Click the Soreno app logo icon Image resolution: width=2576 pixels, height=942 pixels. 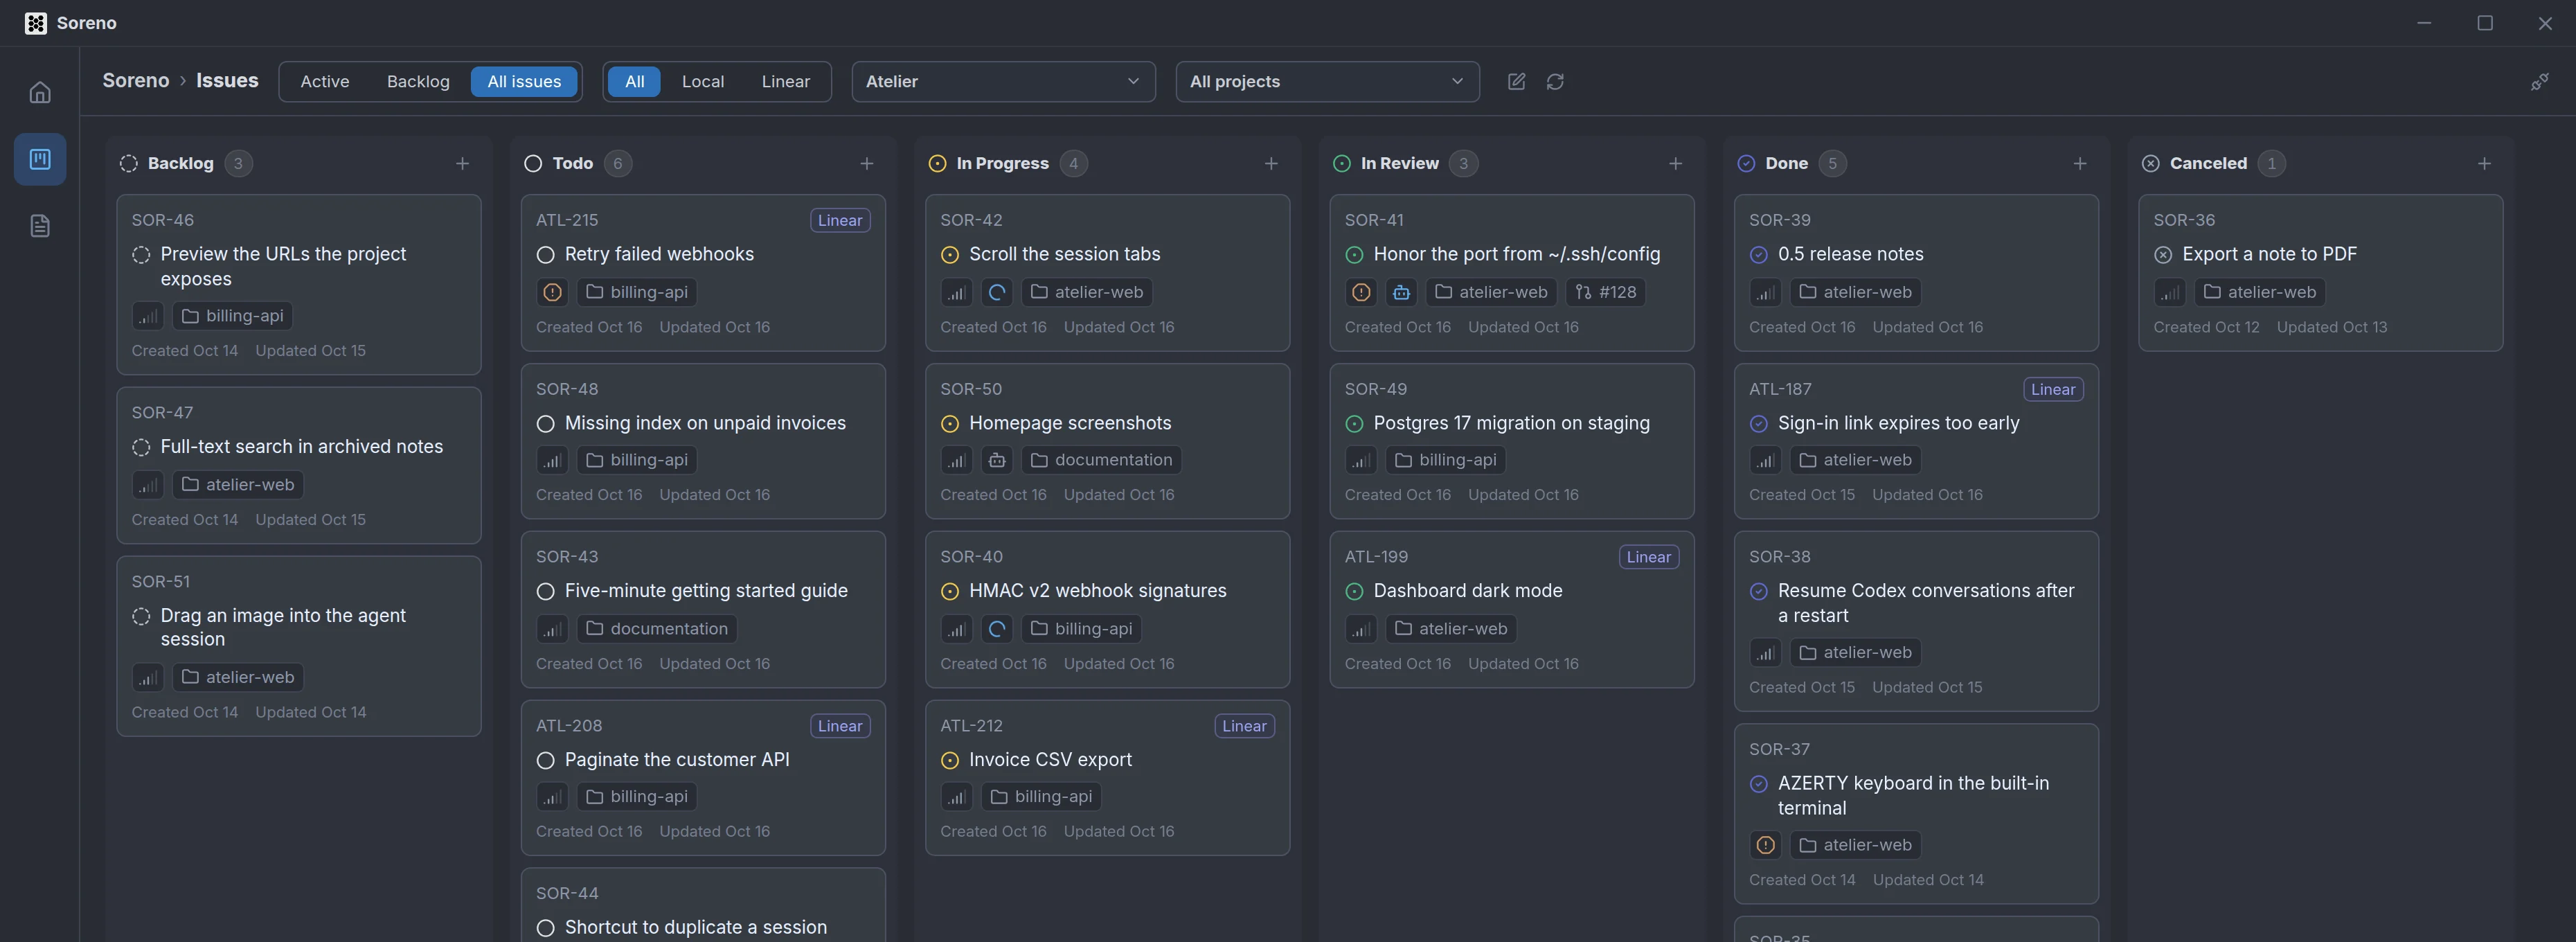pos(36,23)
